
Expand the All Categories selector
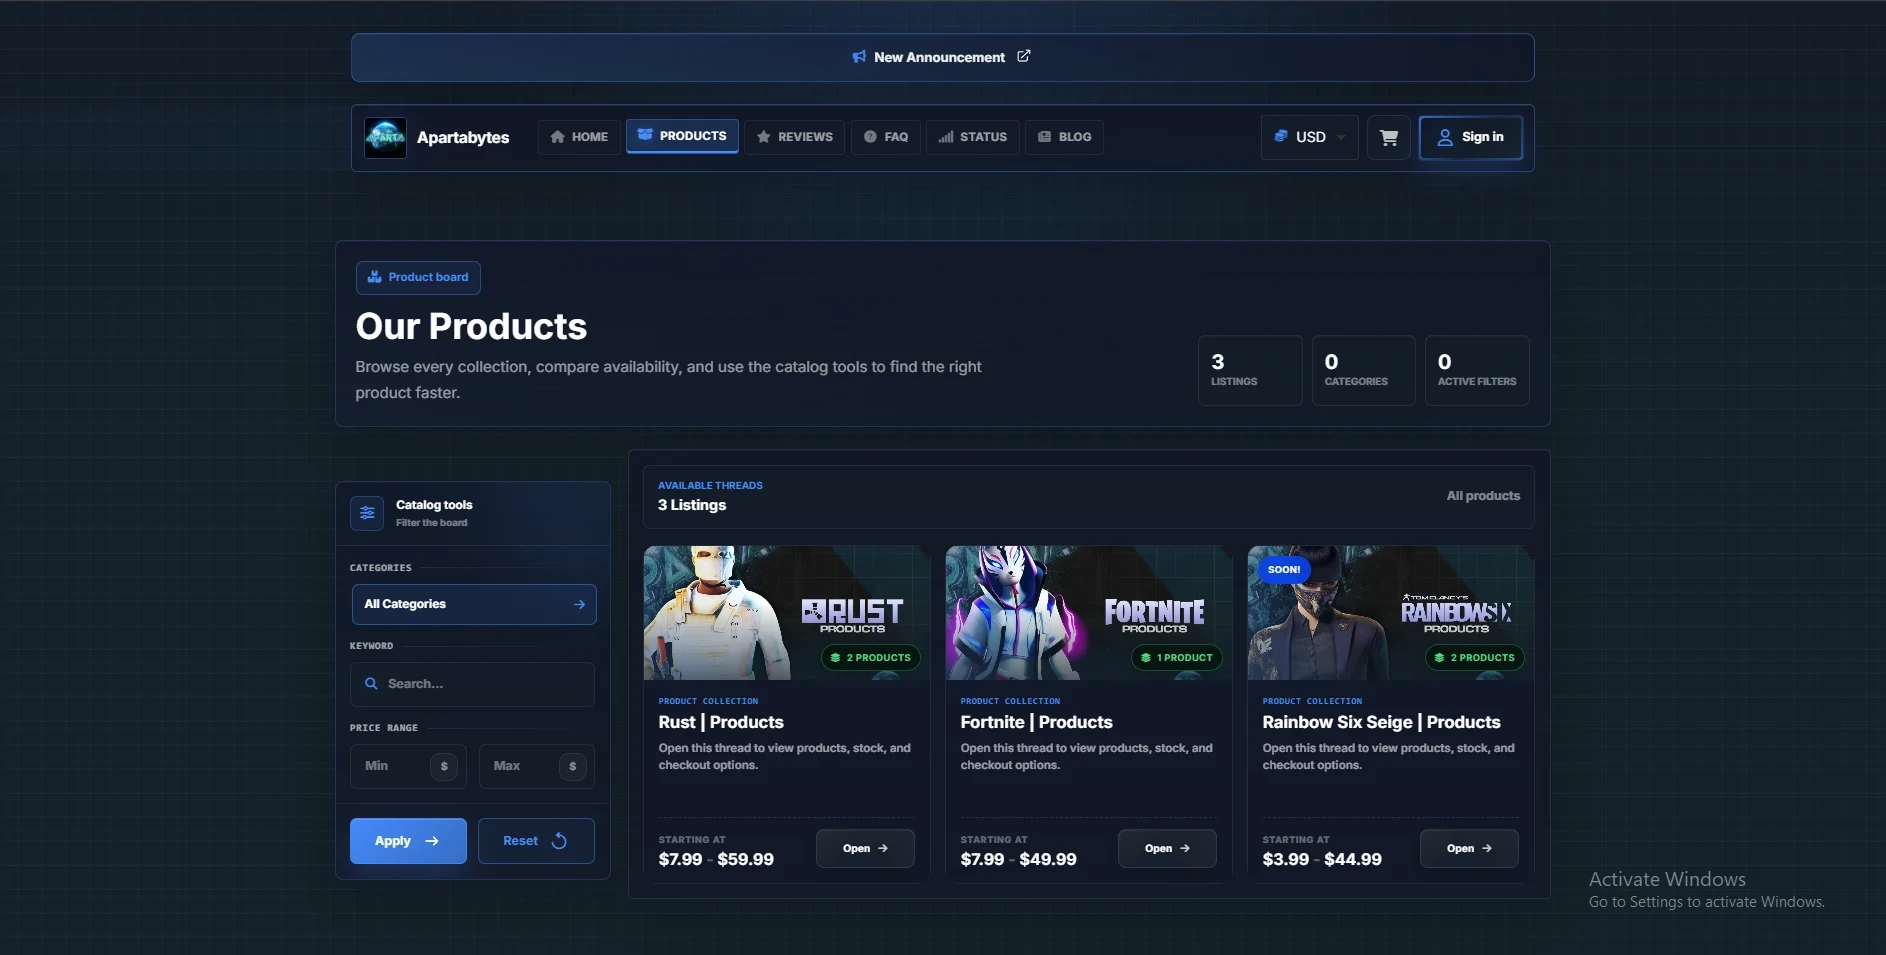474,605
